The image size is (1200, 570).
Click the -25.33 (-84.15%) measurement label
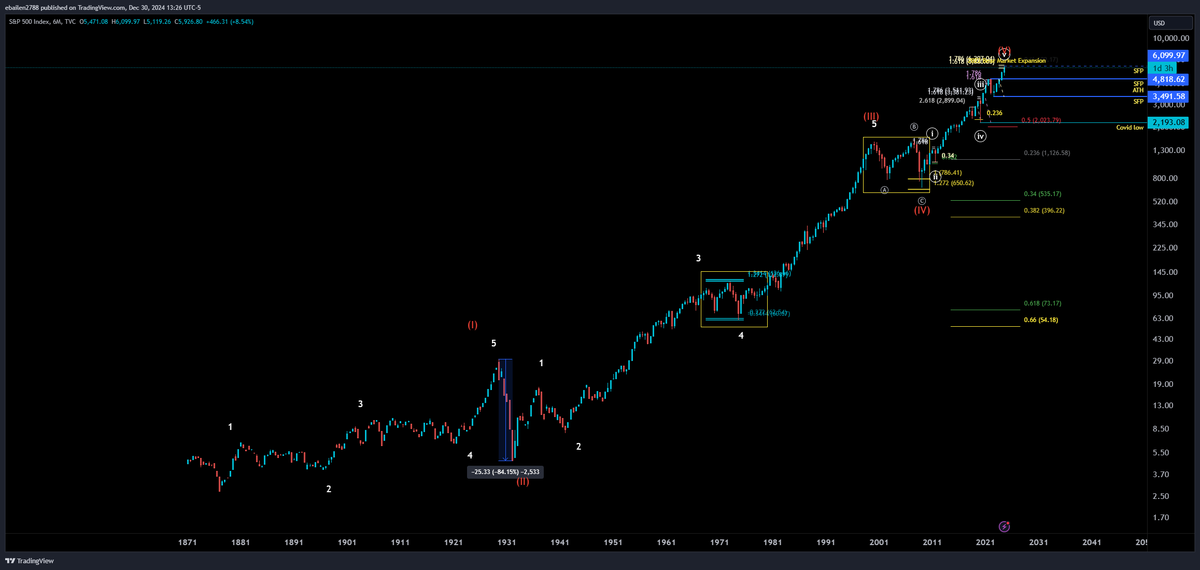pos(505,471)
